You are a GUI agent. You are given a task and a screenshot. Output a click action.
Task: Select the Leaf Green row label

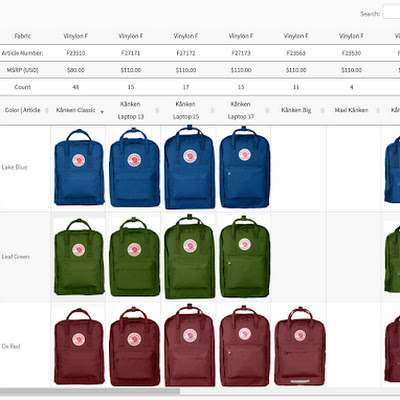[x=16, y=257]
